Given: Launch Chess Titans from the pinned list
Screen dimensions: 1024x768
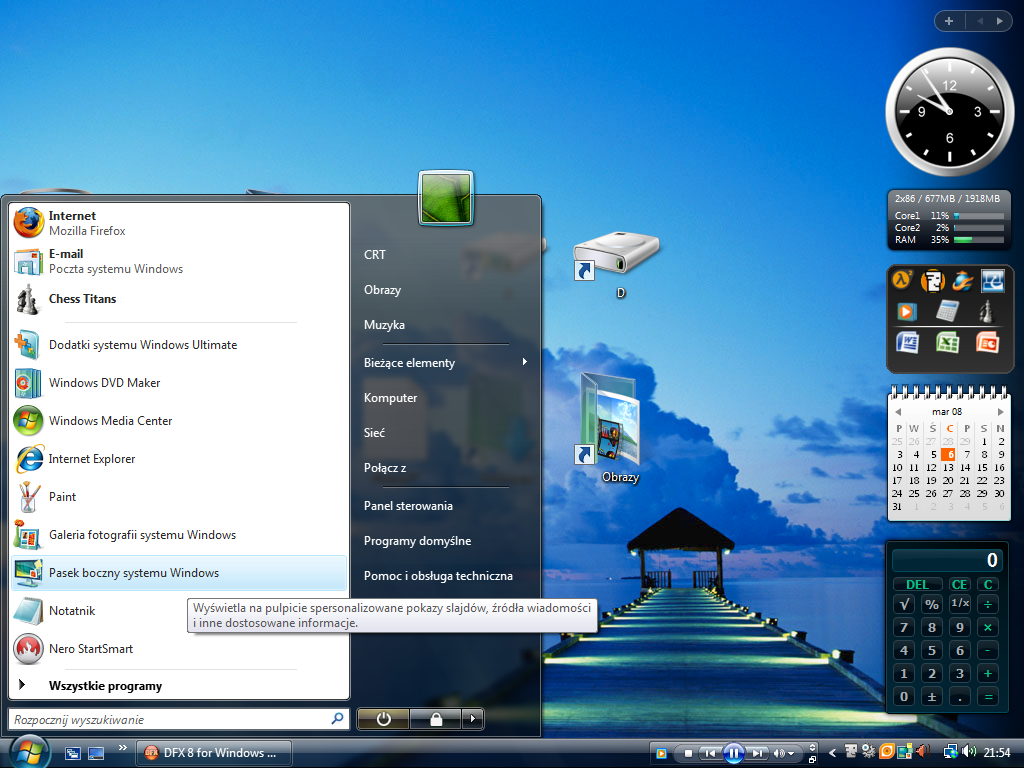Looking at the screenshot, I should pos(82,299).
